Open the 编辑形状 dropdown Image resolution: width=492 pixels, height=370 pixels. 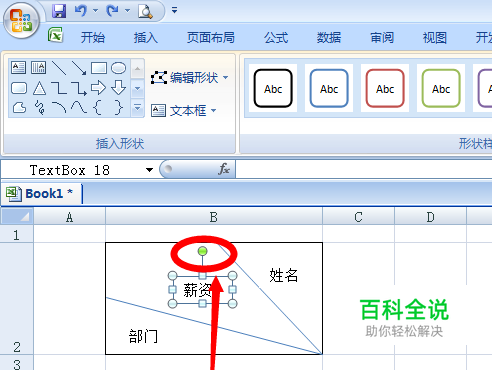tap(189, 78)
